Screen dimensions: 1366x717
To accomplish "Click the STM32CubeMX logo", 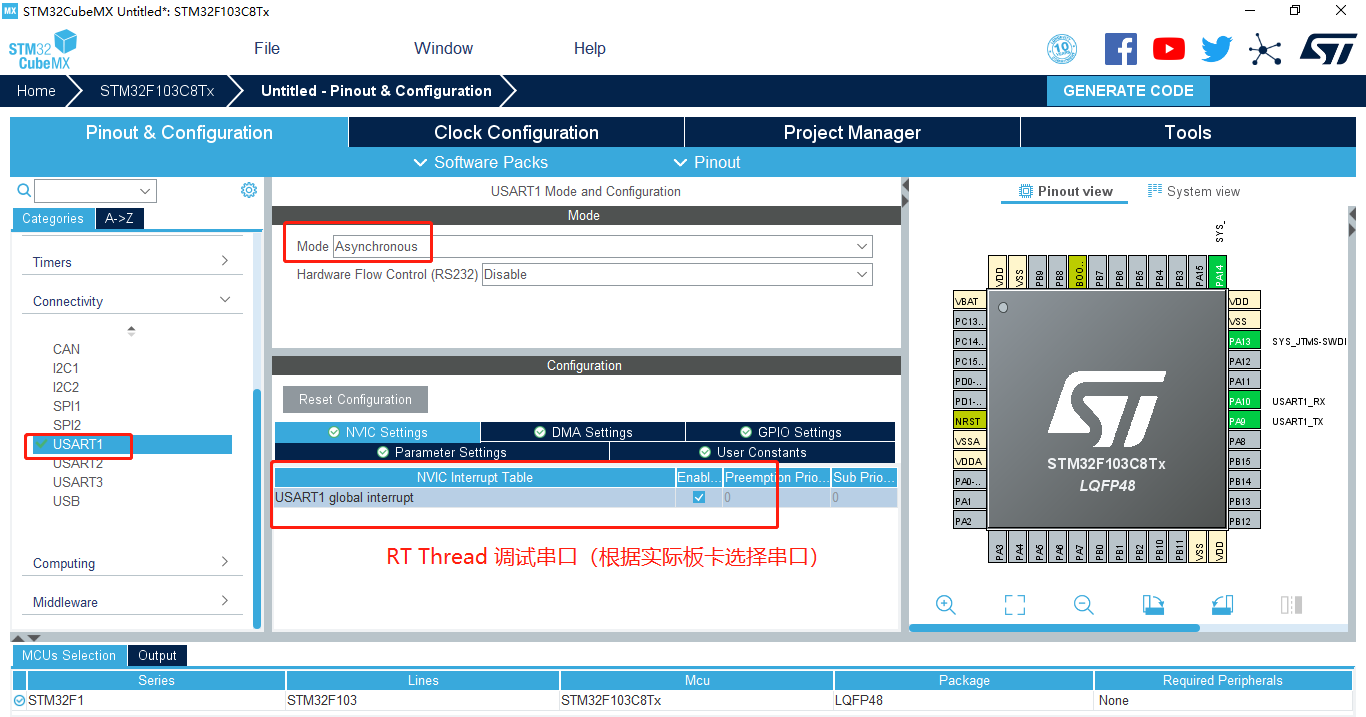I will tap(42, 50).
